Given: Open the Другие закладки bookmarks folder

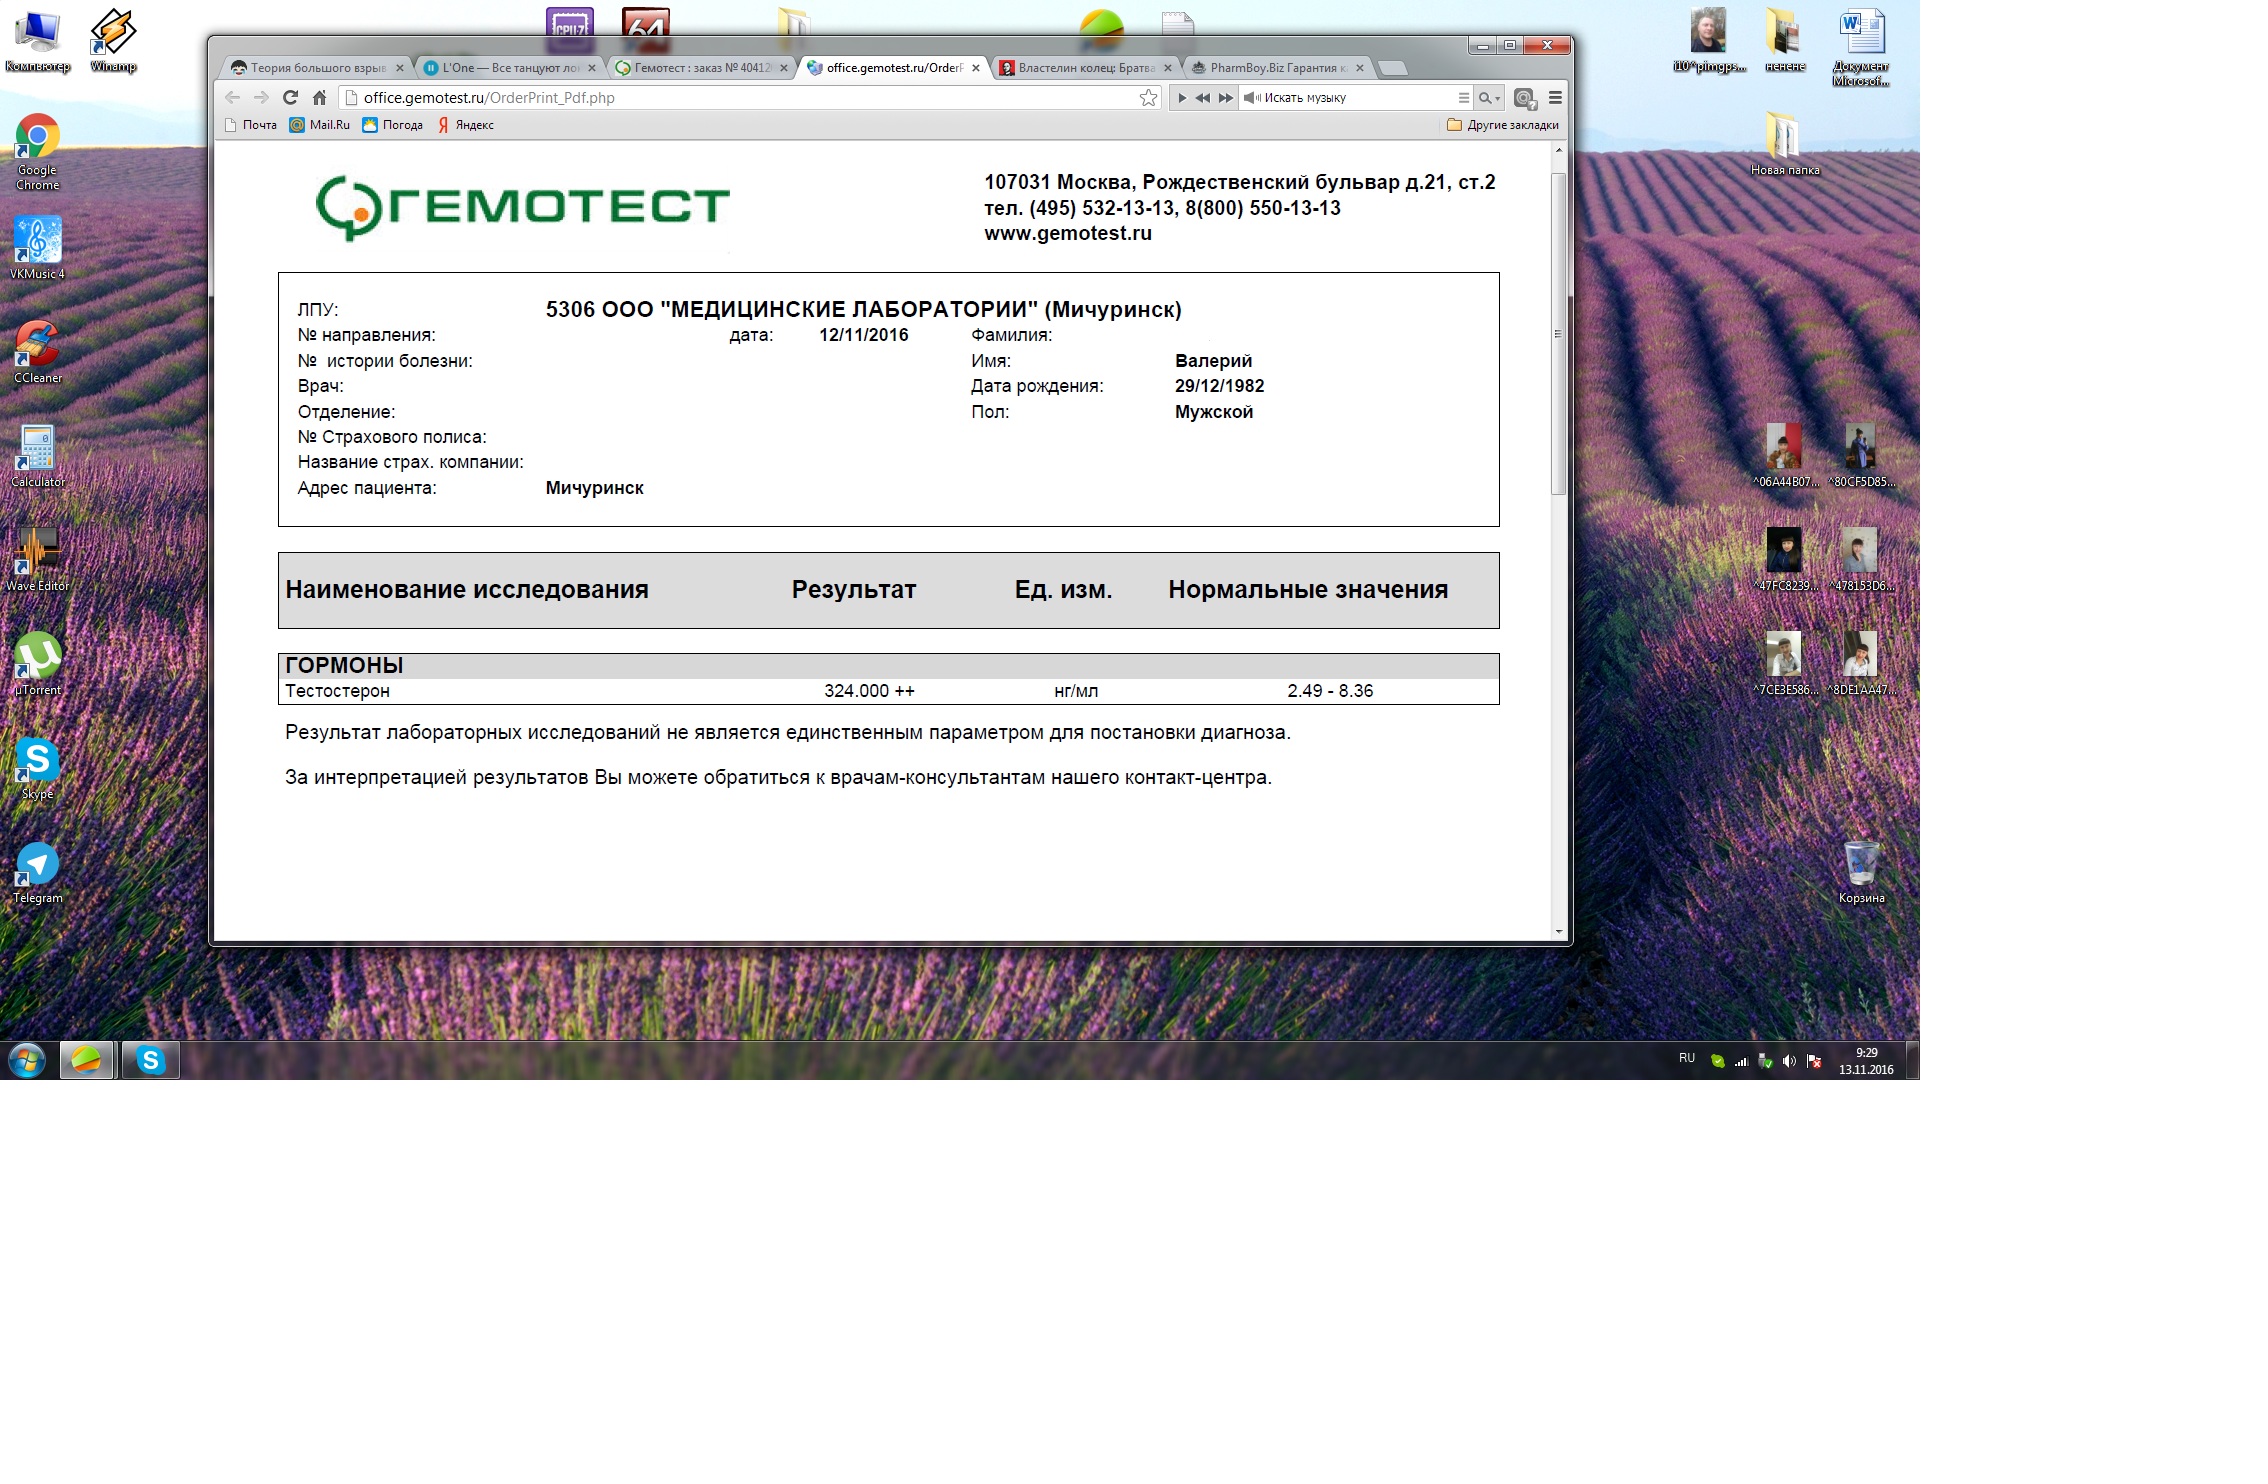Looking at the screenshot, I should click(1502, 125).
